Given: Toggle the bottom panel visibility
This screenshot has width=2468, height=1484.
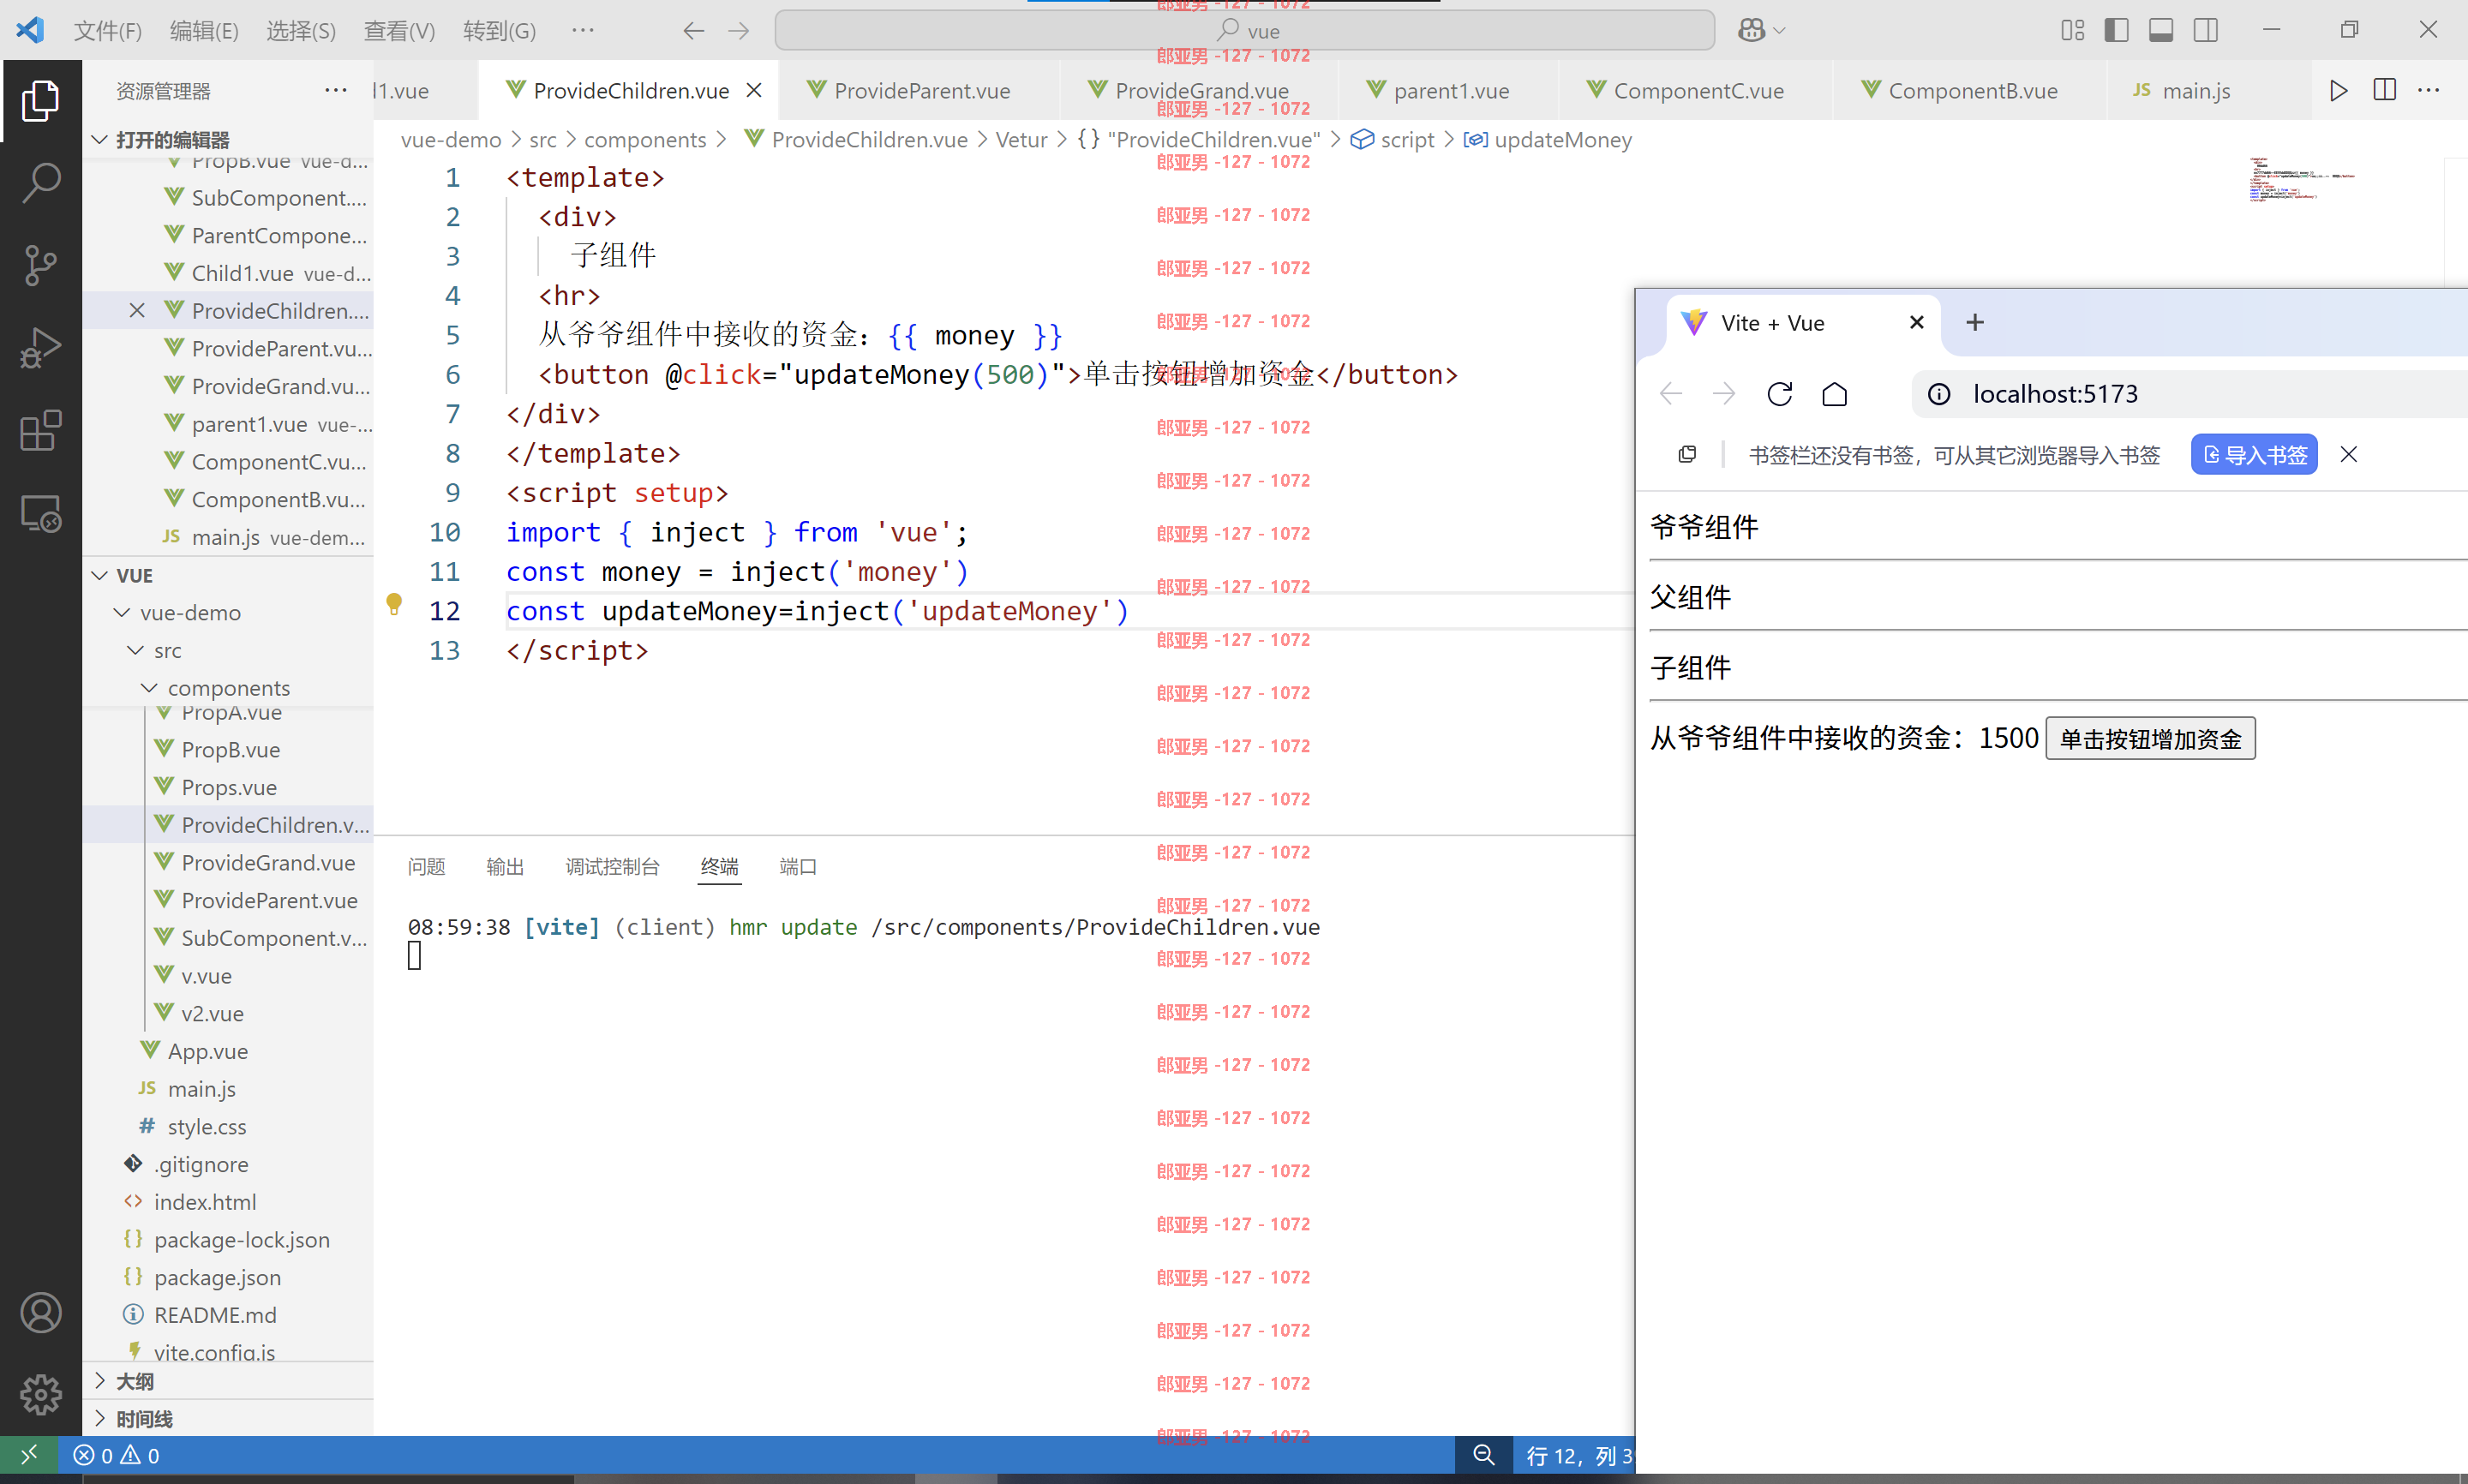Looking at the screenshot, I should [x=2161, y=30].
